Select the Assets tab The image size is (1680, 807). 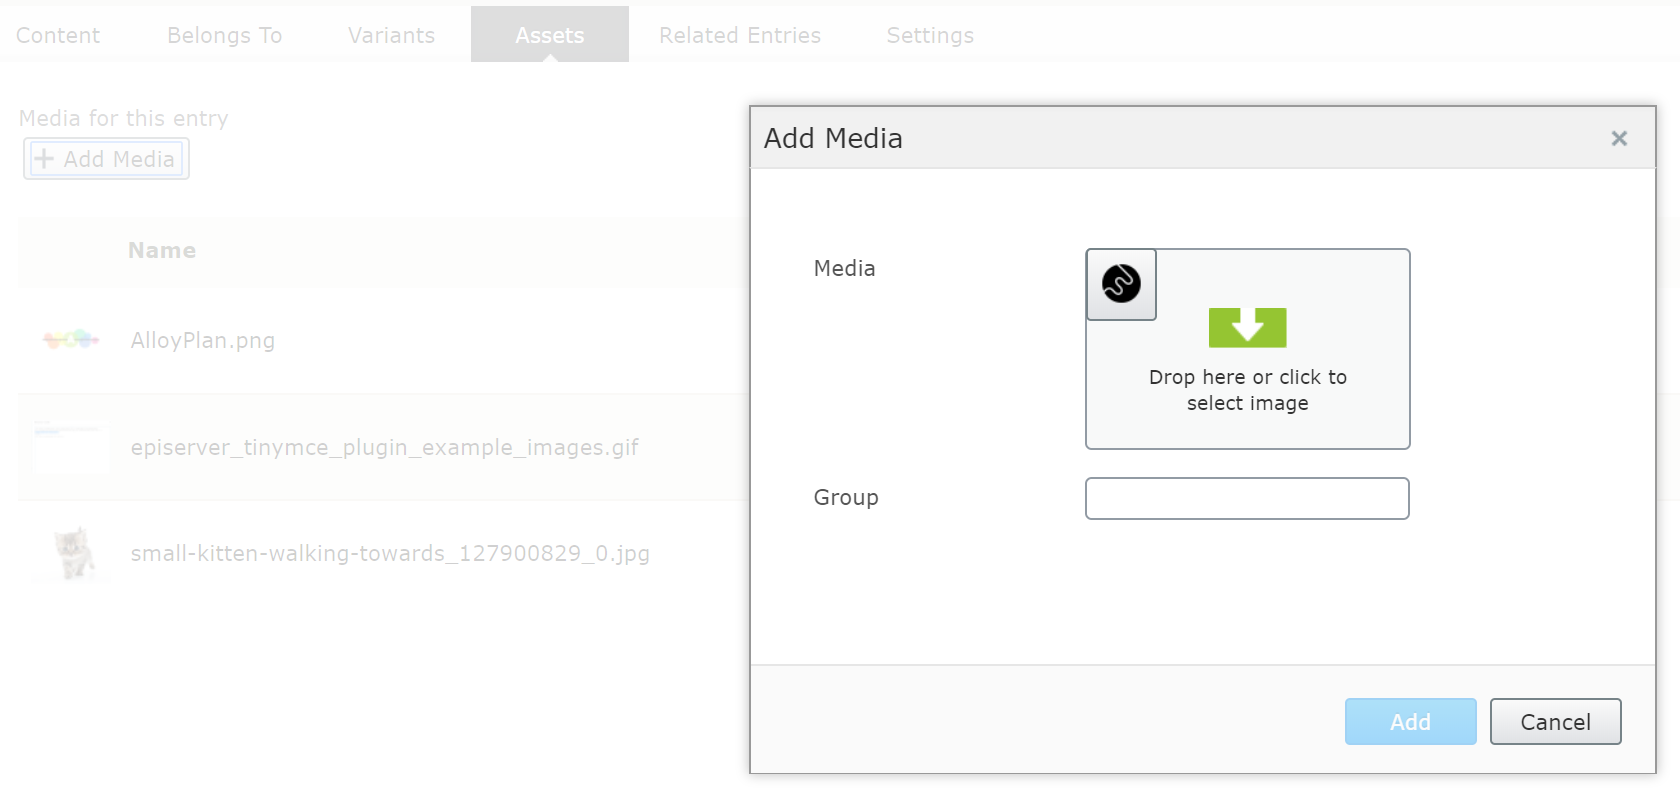[550, 35]
